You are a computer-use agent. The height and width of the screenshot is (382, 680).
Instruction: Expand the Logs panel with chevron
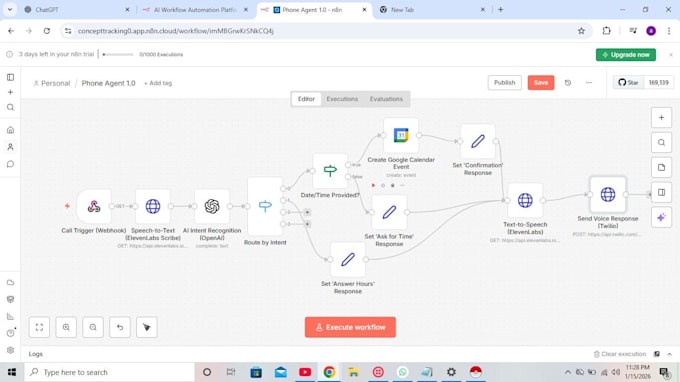(670, 354)
